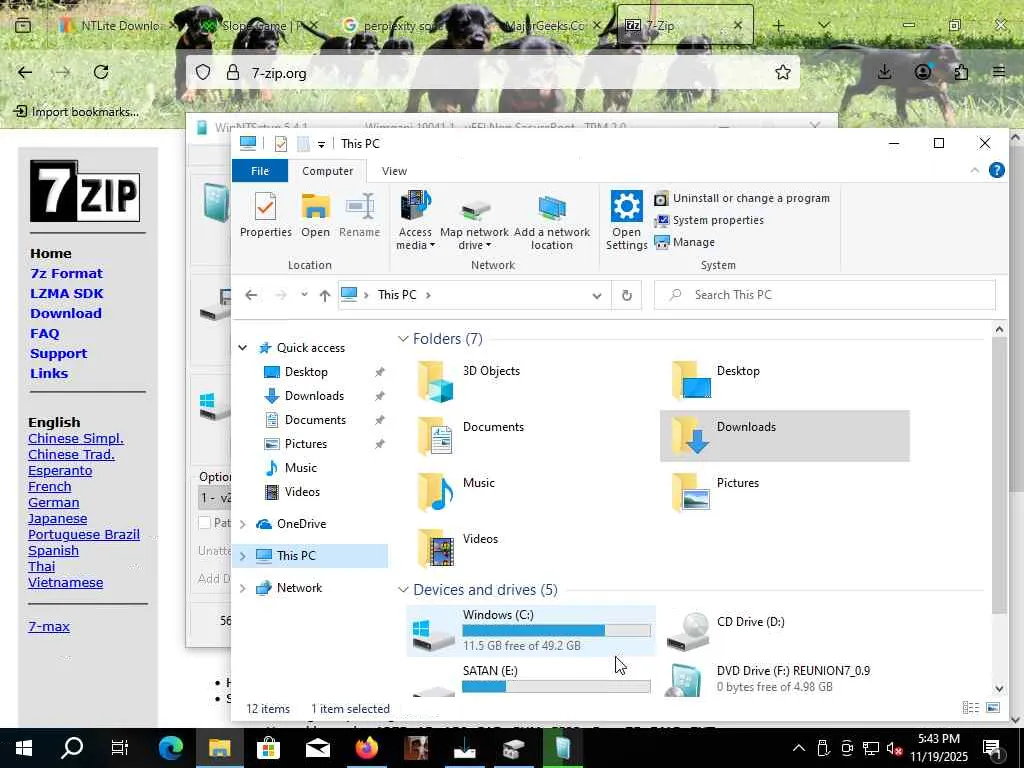The image size is (1024, 768).
Task: Open Firefox application menu
Action: point(999,72)
